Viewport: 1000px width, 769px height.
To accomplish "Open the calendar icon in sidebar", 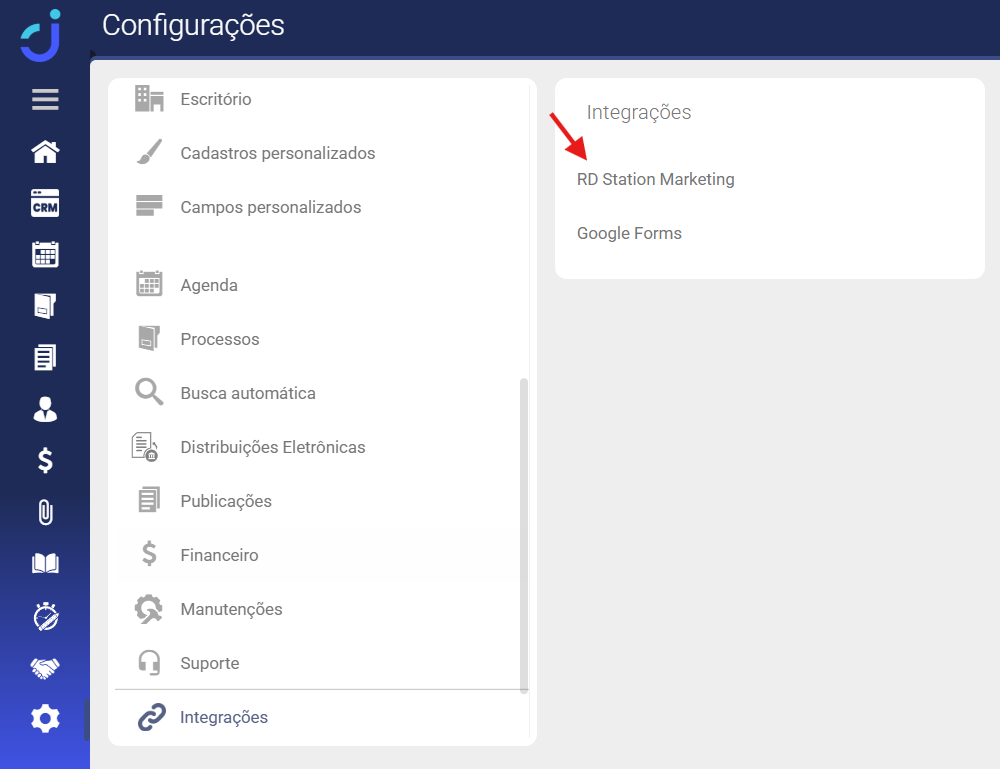I will 45,254.
